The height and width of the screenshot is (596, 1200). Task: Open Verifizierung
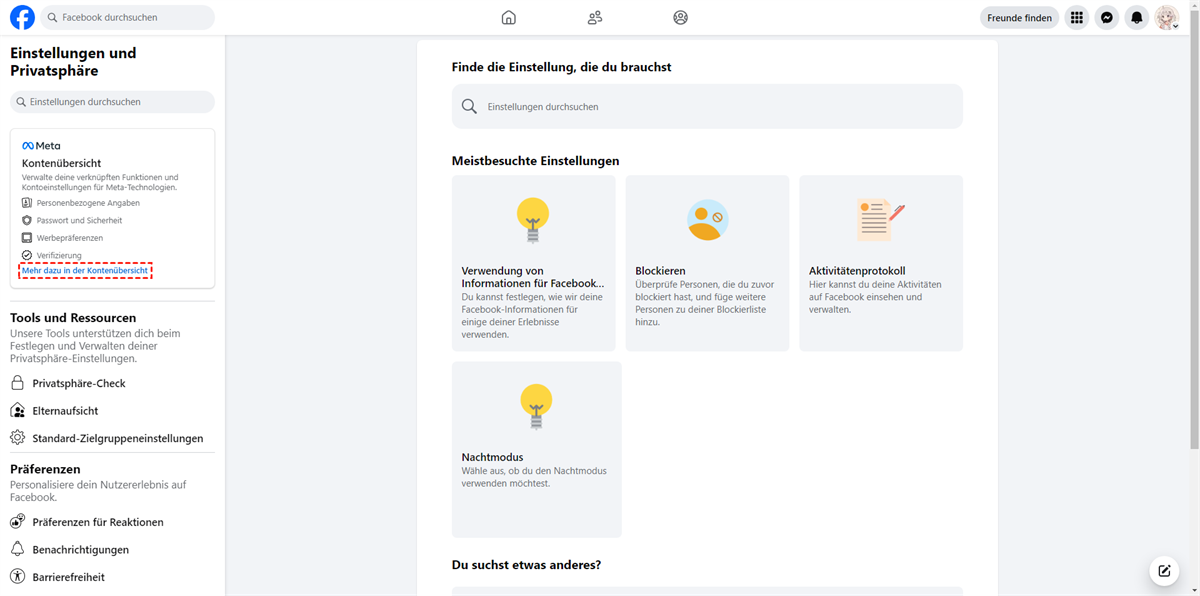[x=59, y=256]
